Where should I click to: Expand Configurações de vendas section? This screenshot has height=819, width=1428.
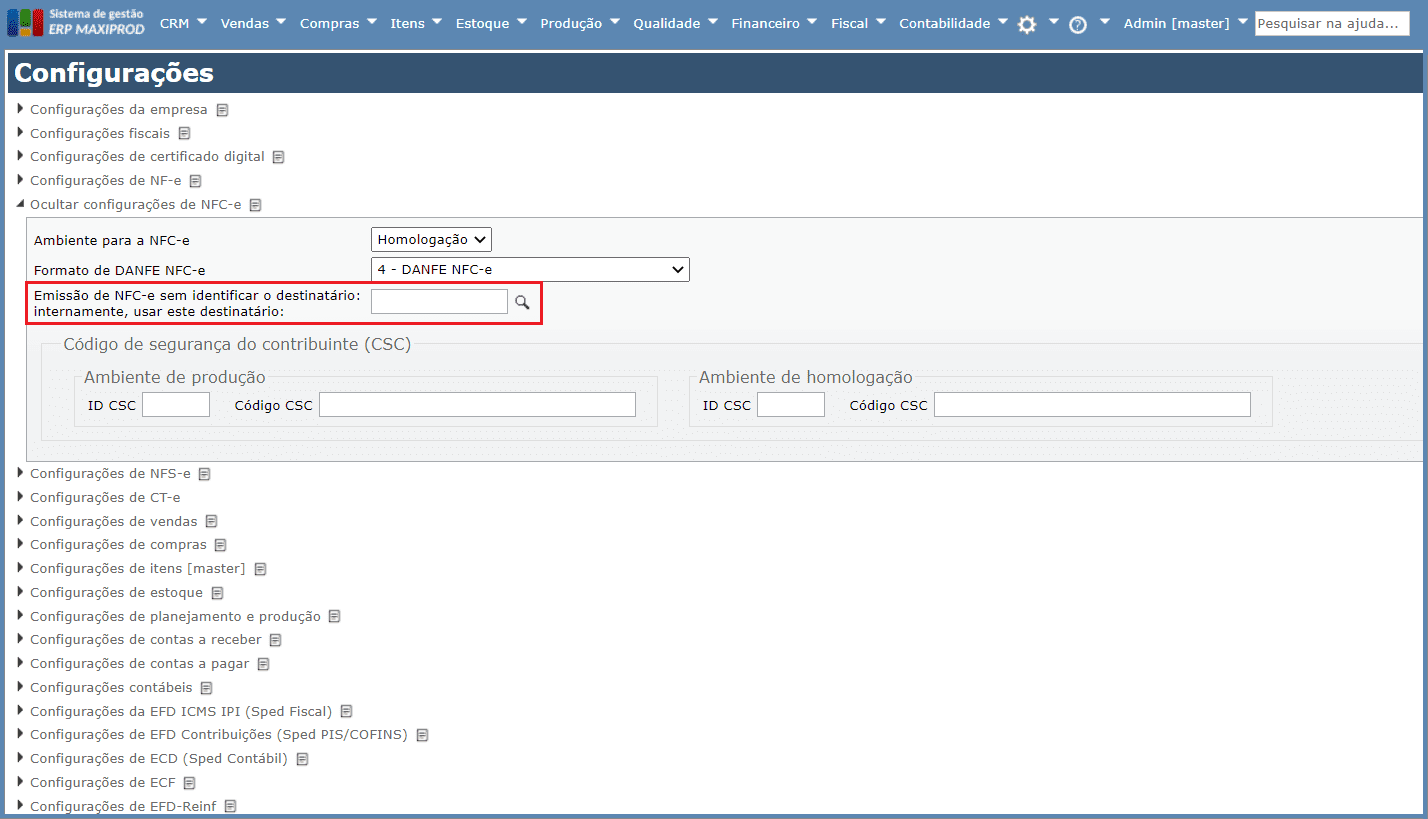click(x=21, y=521)
